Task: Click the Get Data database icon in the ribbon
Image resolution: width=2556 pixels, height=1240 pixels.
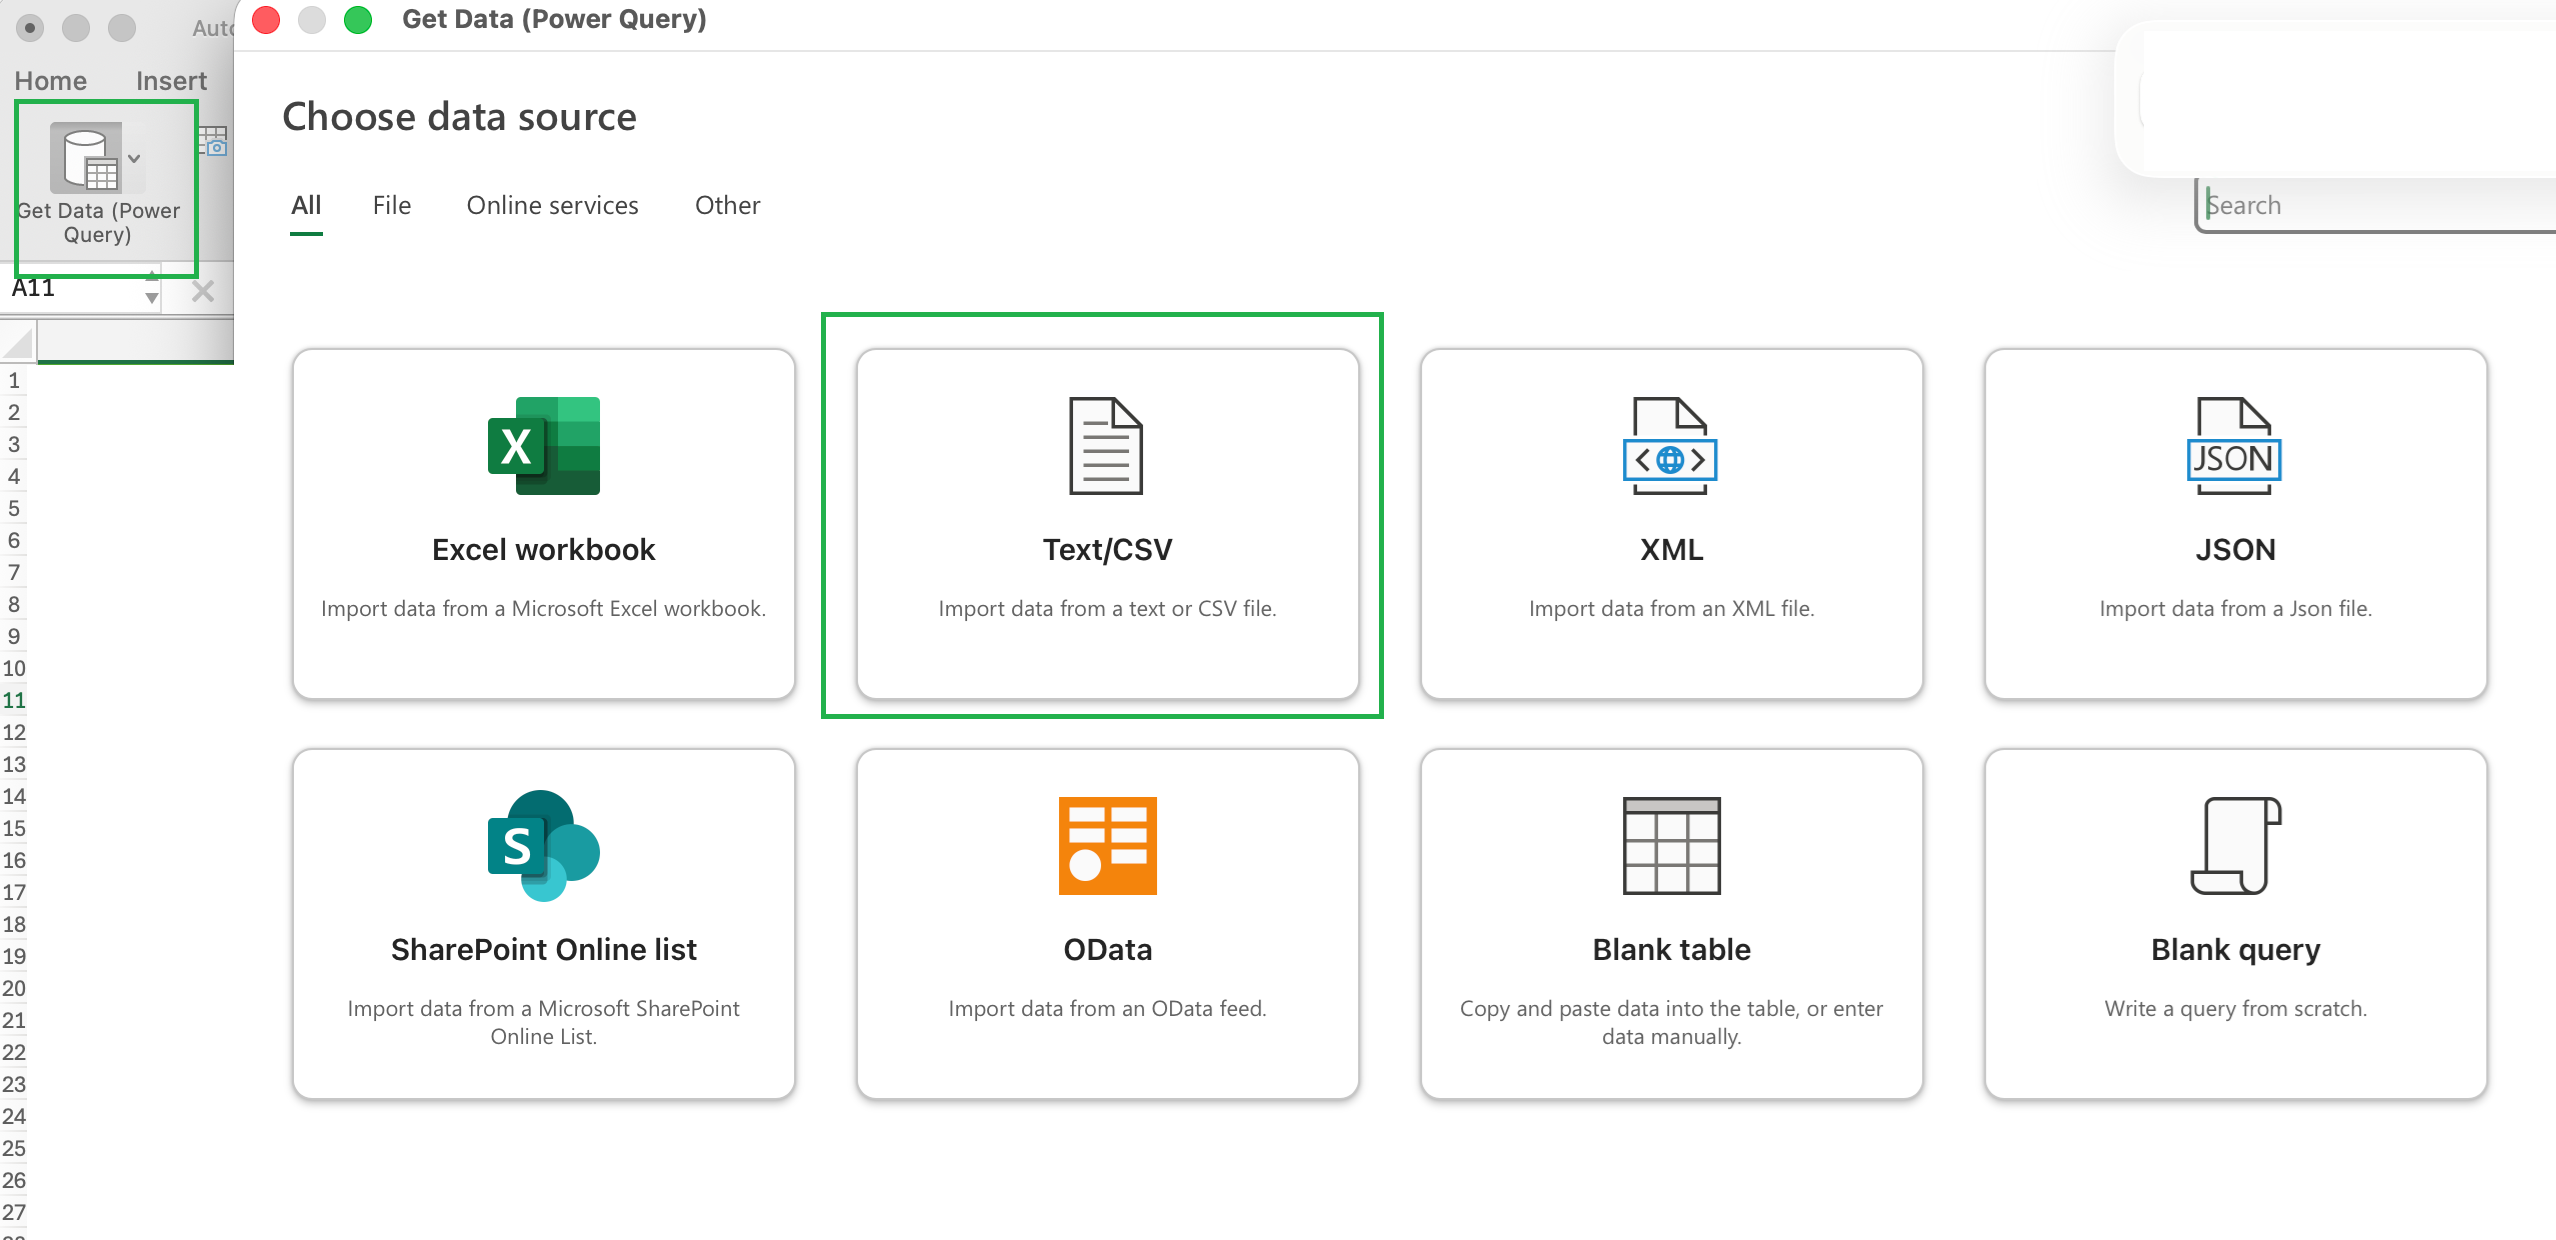Action: 88,158
